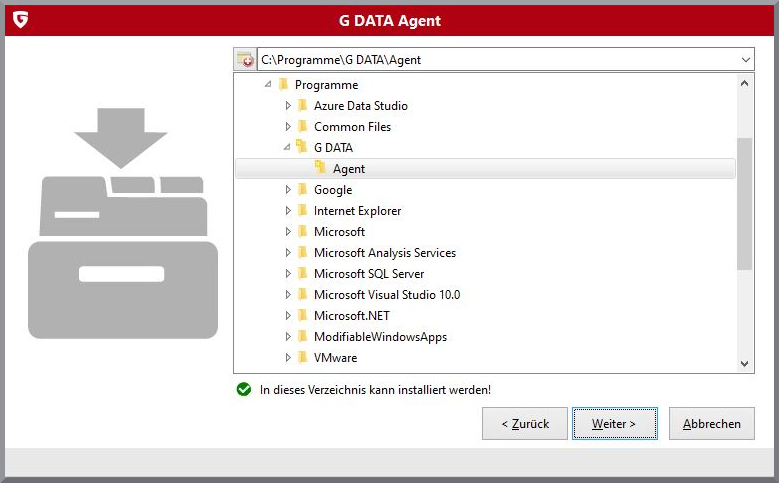Select Microsoft Analysis Services label
This screenshot has height=483, width=779.
pyautogui.click(x=385, y=253)
